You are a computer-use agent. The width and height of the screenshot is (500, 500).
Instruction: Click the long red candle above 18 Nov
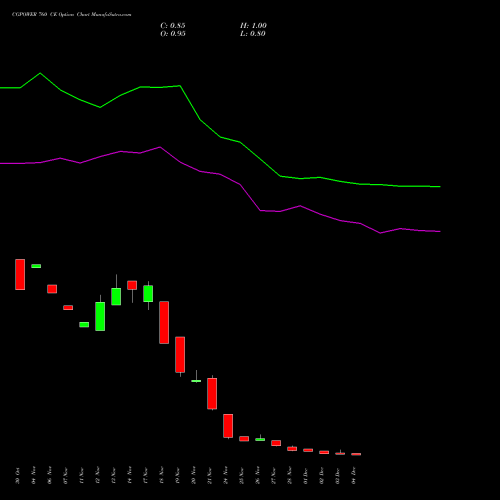coord(164,322)
